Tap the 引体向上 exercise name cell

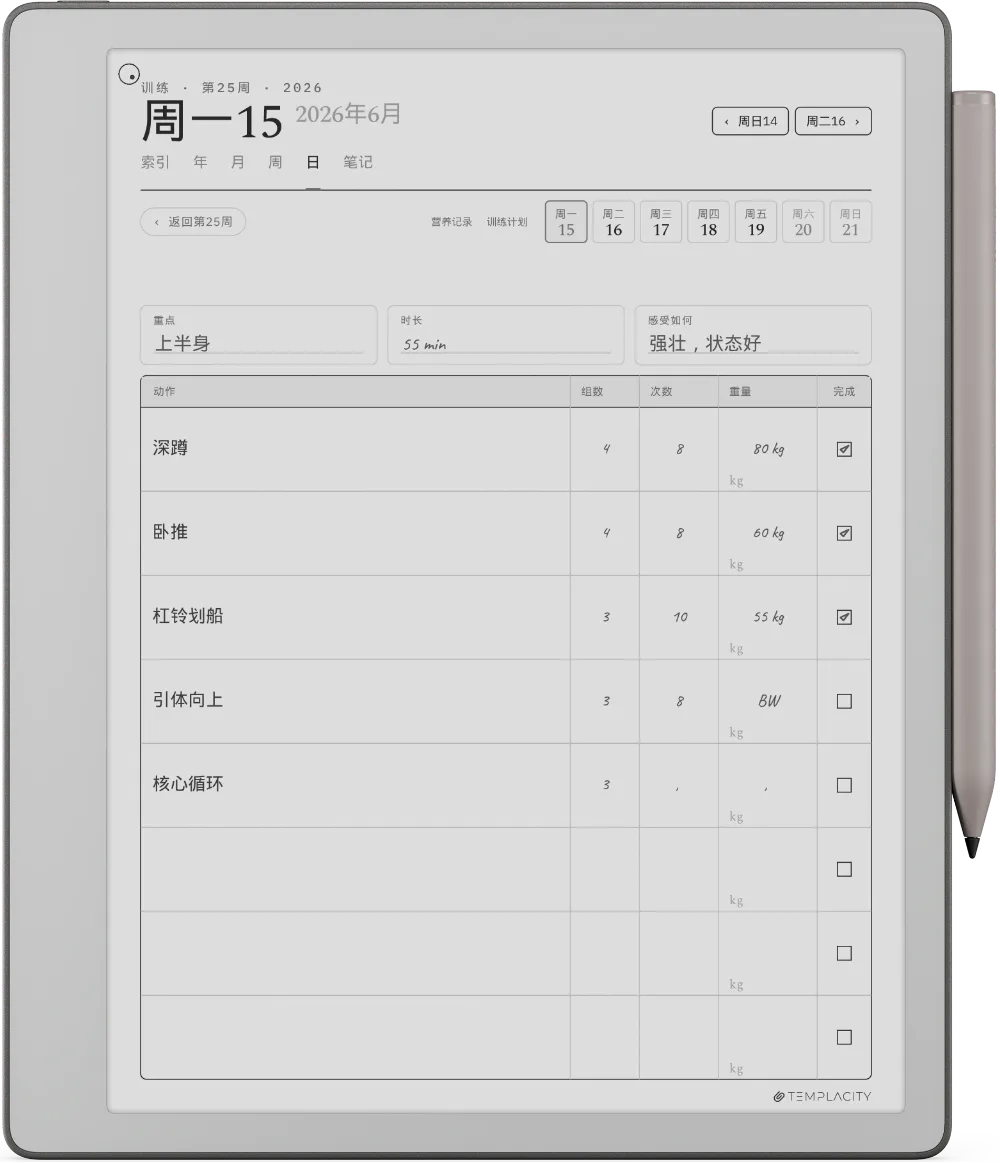coord(355,701)
